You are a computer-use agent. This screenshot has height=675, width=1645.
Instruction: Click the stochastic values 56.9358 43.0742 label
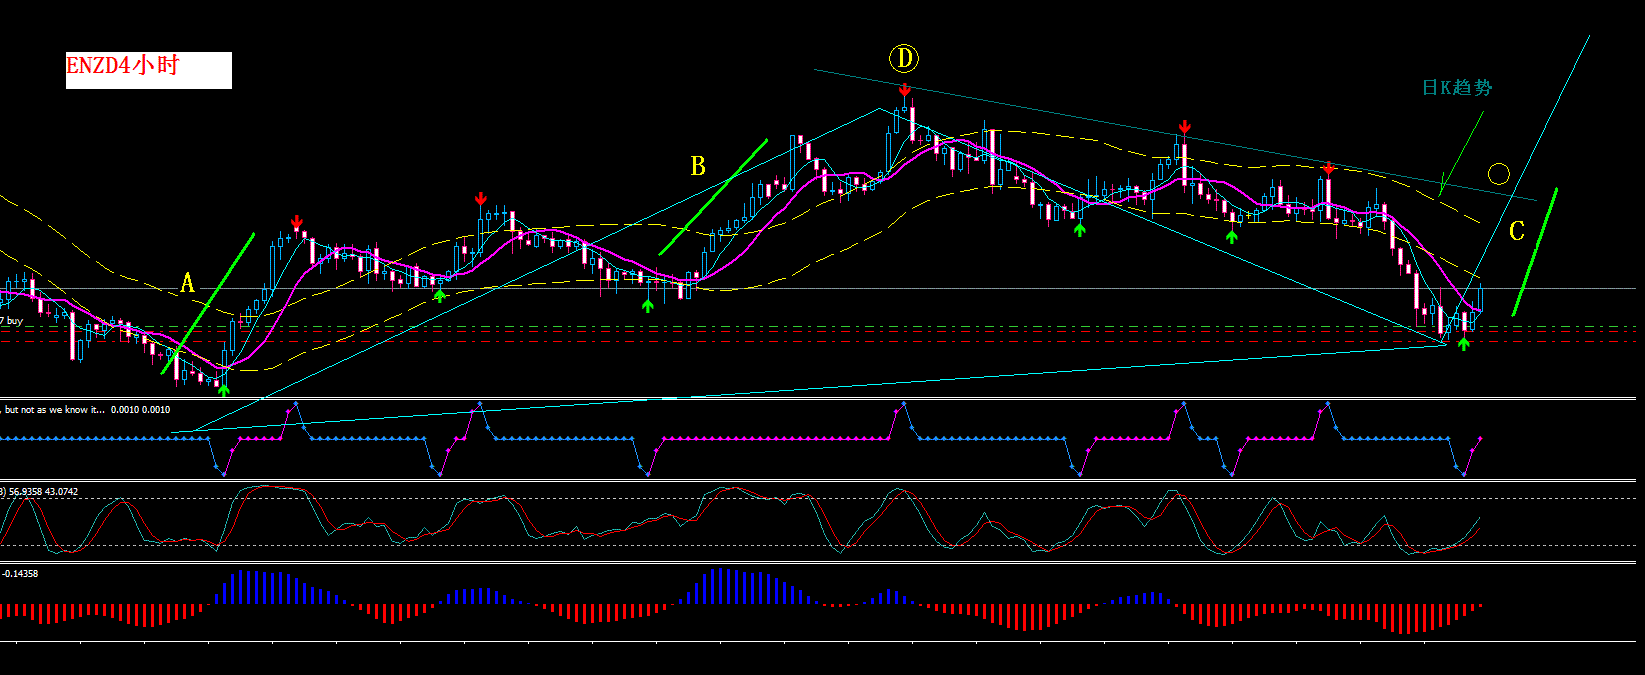(42, 492)
